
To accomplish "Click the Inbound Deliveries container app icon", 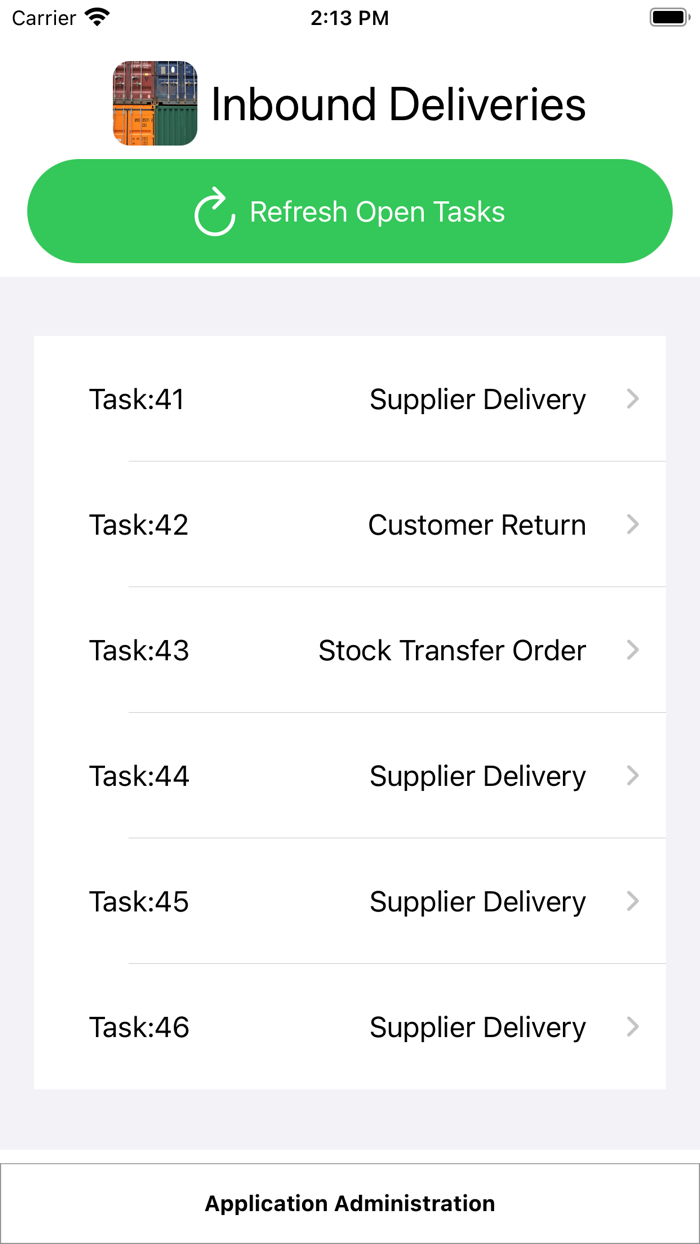I will [154, 100].
